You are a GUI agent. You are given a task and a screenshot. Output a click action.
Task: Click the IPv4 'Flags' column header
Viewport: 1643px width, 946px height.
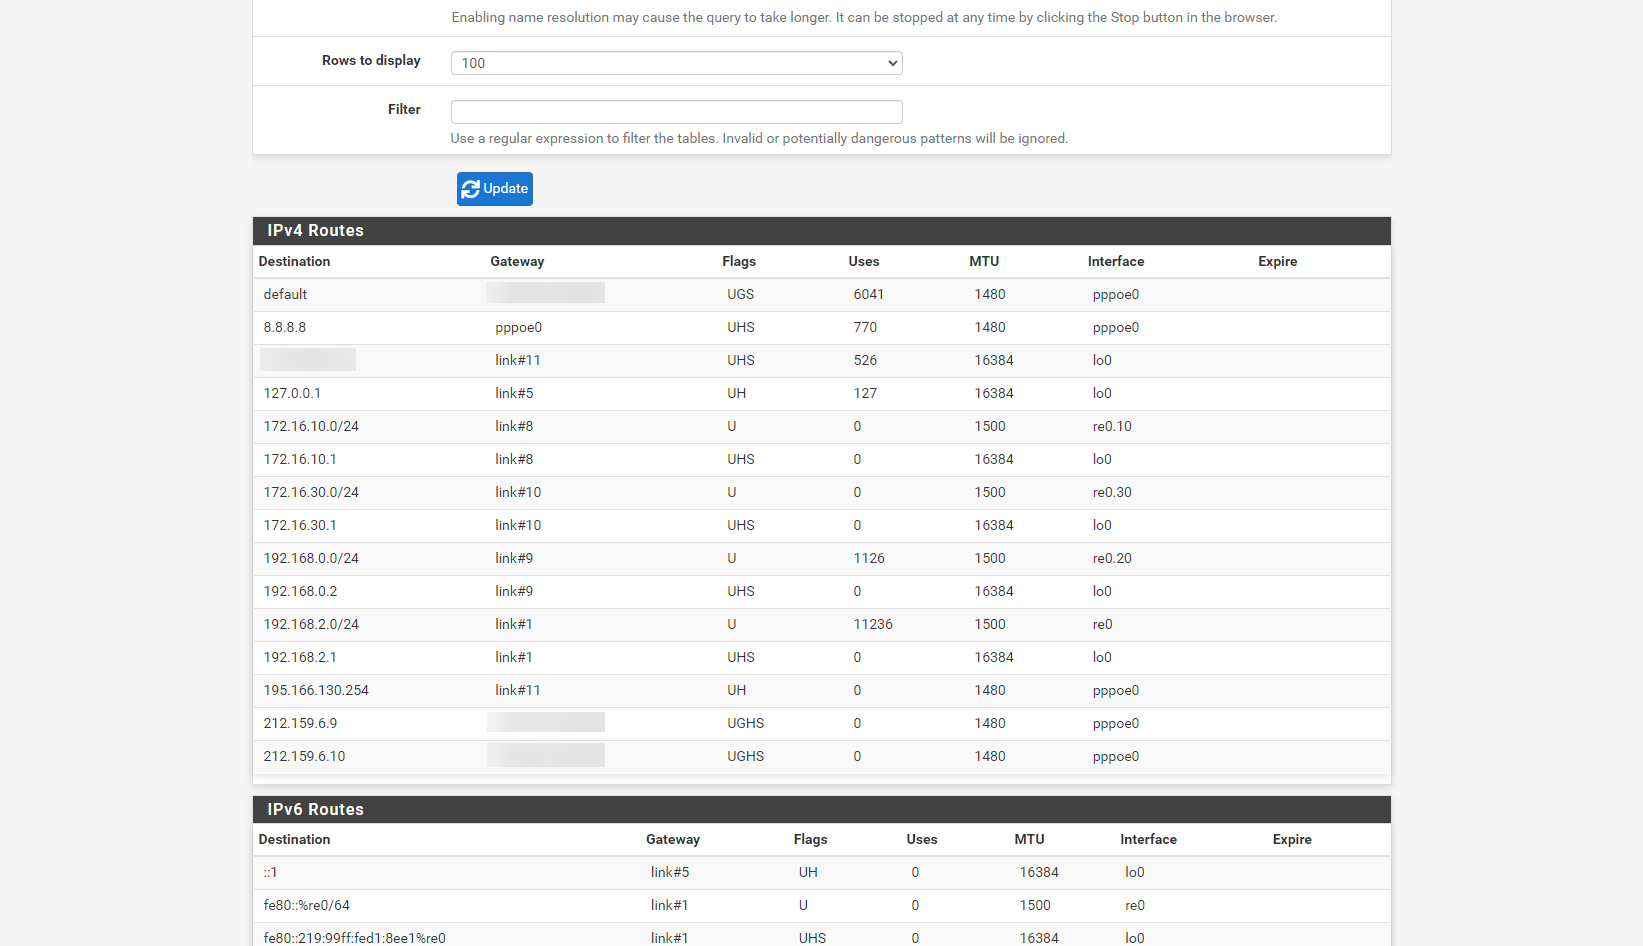(x=739, y=262)
